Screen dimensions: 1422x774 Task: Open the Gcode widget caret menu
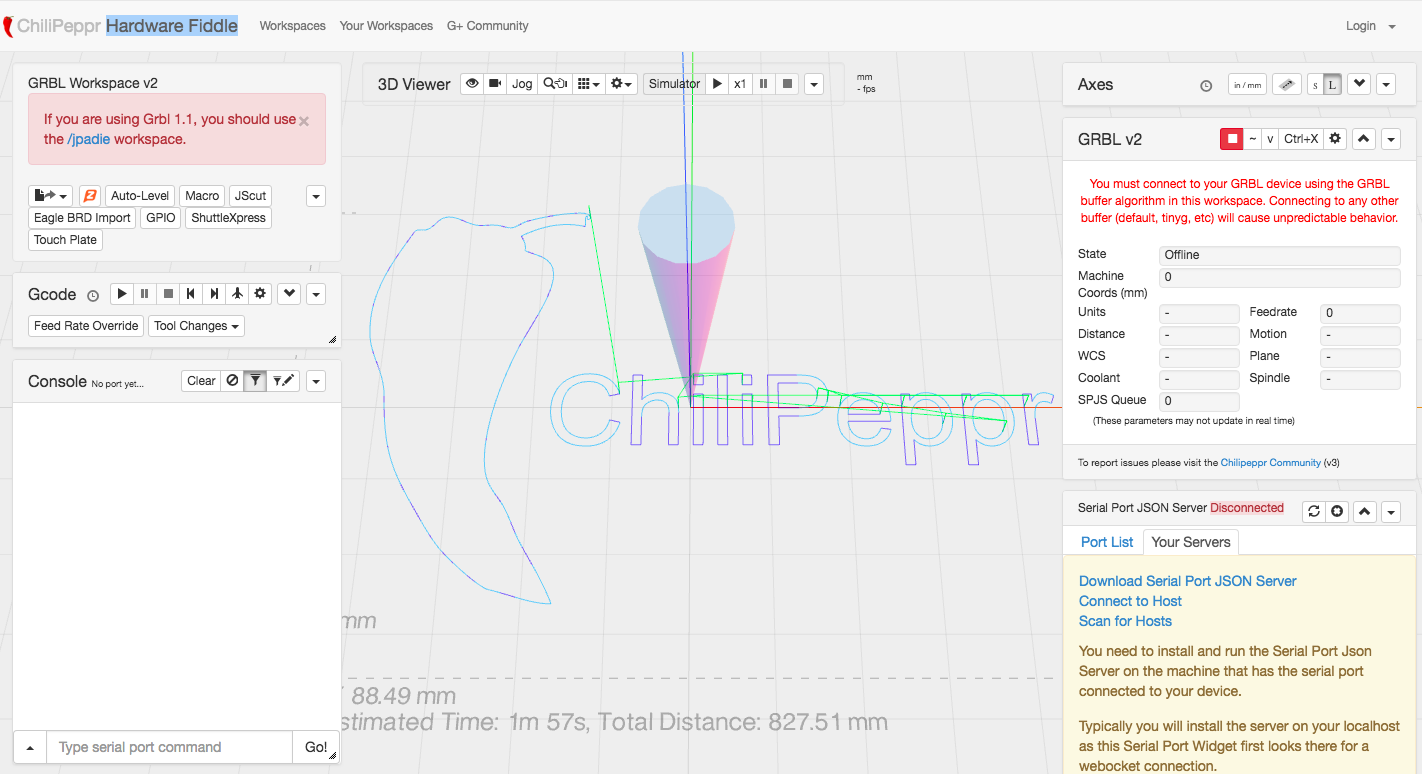point(316,294)
